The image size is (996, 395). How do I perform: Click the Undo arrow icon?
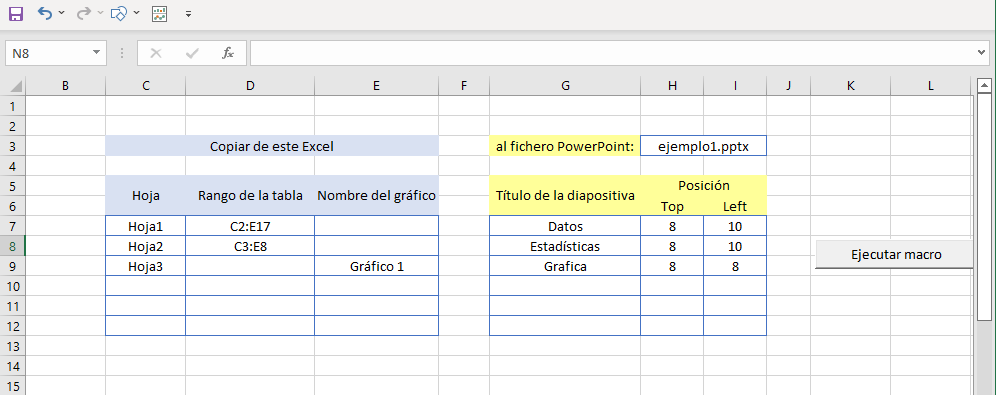(44, 13)
